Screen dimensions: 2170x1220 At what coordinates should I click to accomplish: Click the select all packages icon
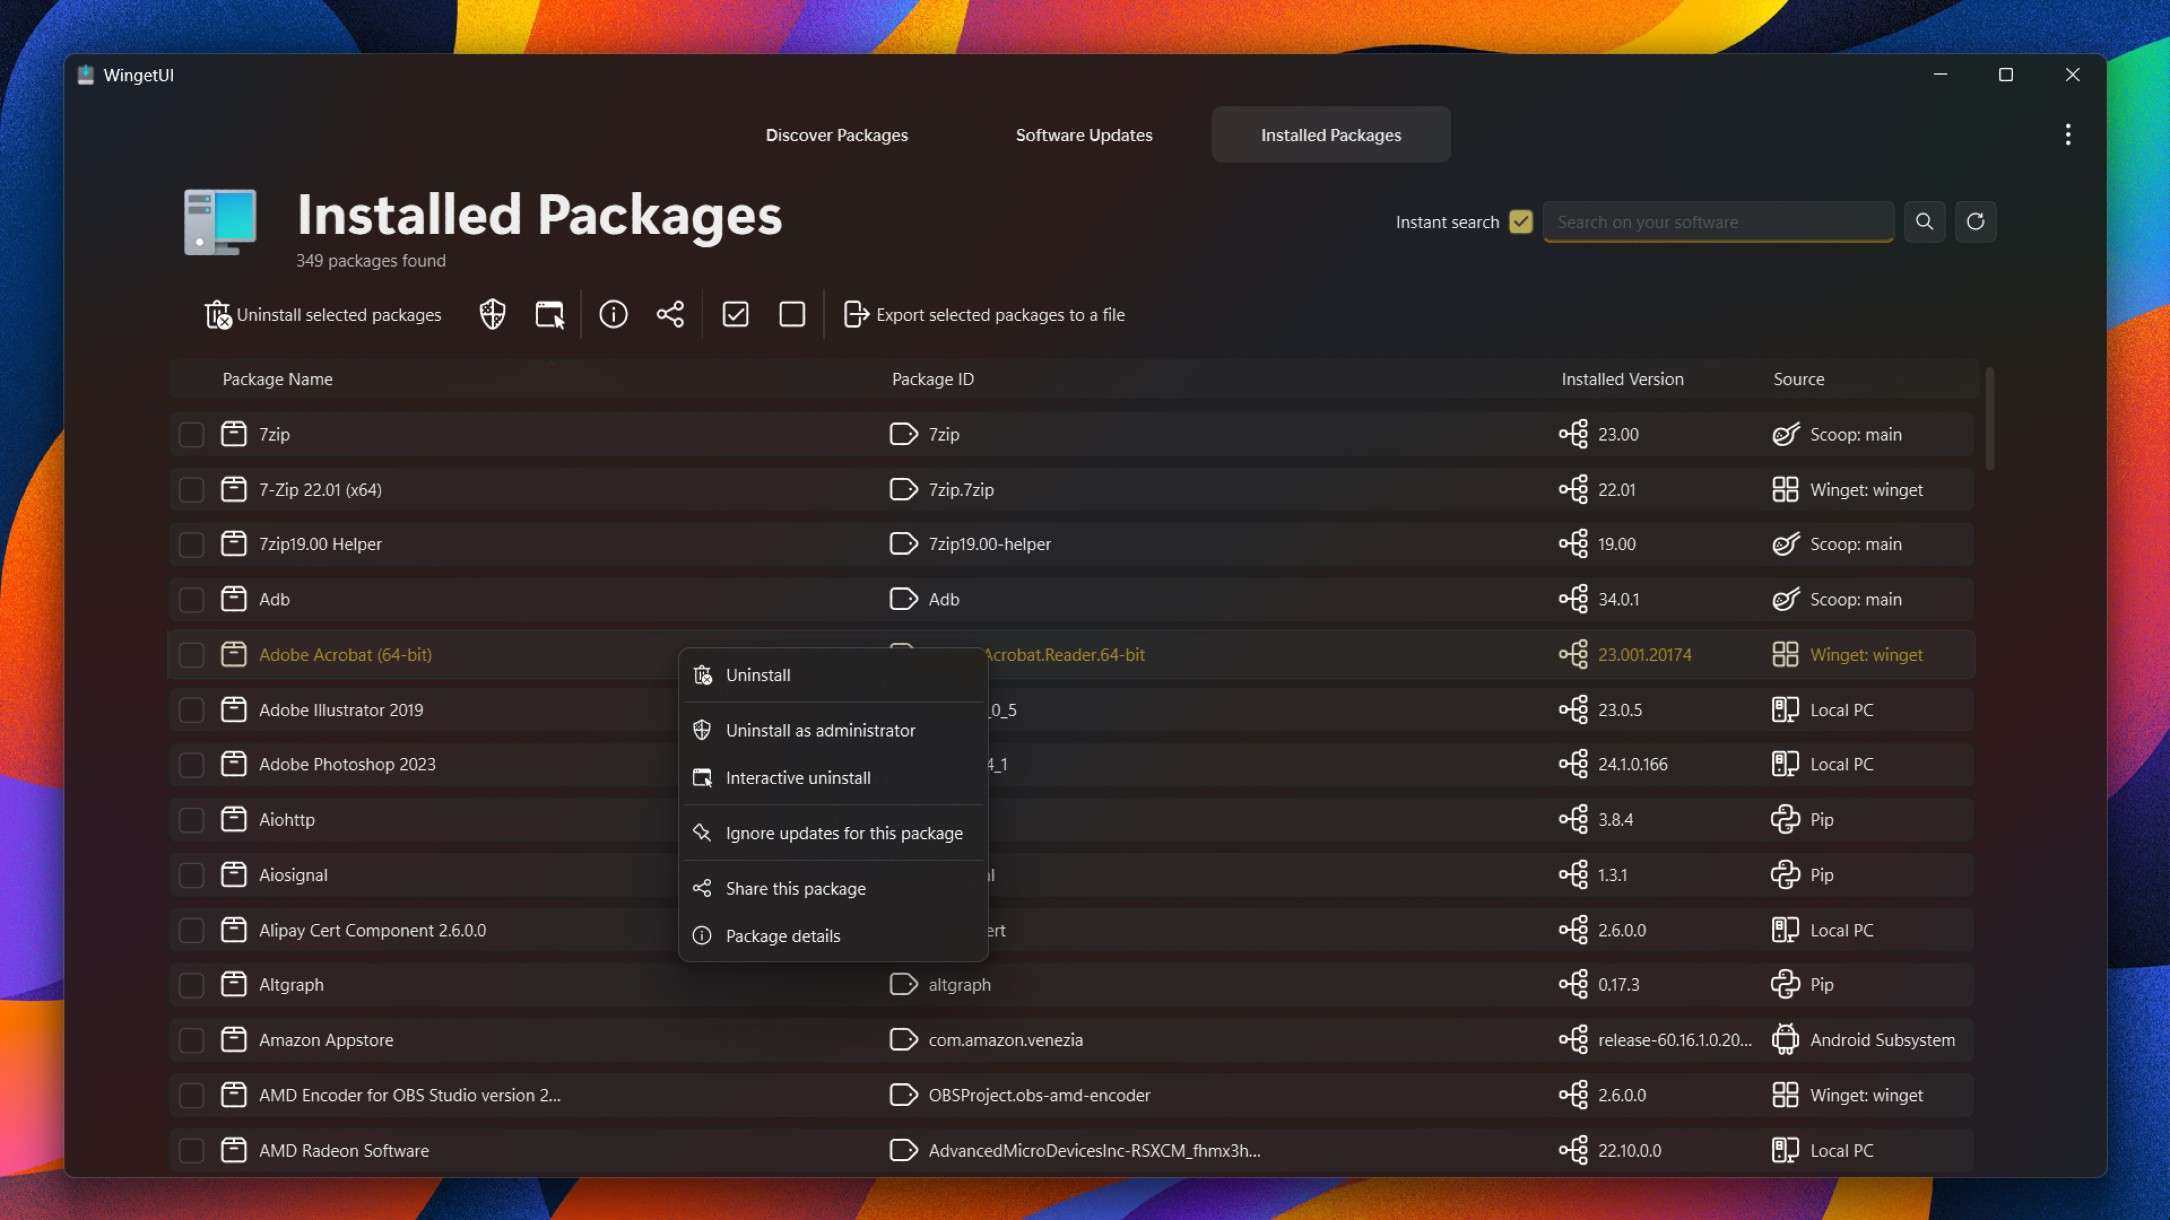coord(735,315)
